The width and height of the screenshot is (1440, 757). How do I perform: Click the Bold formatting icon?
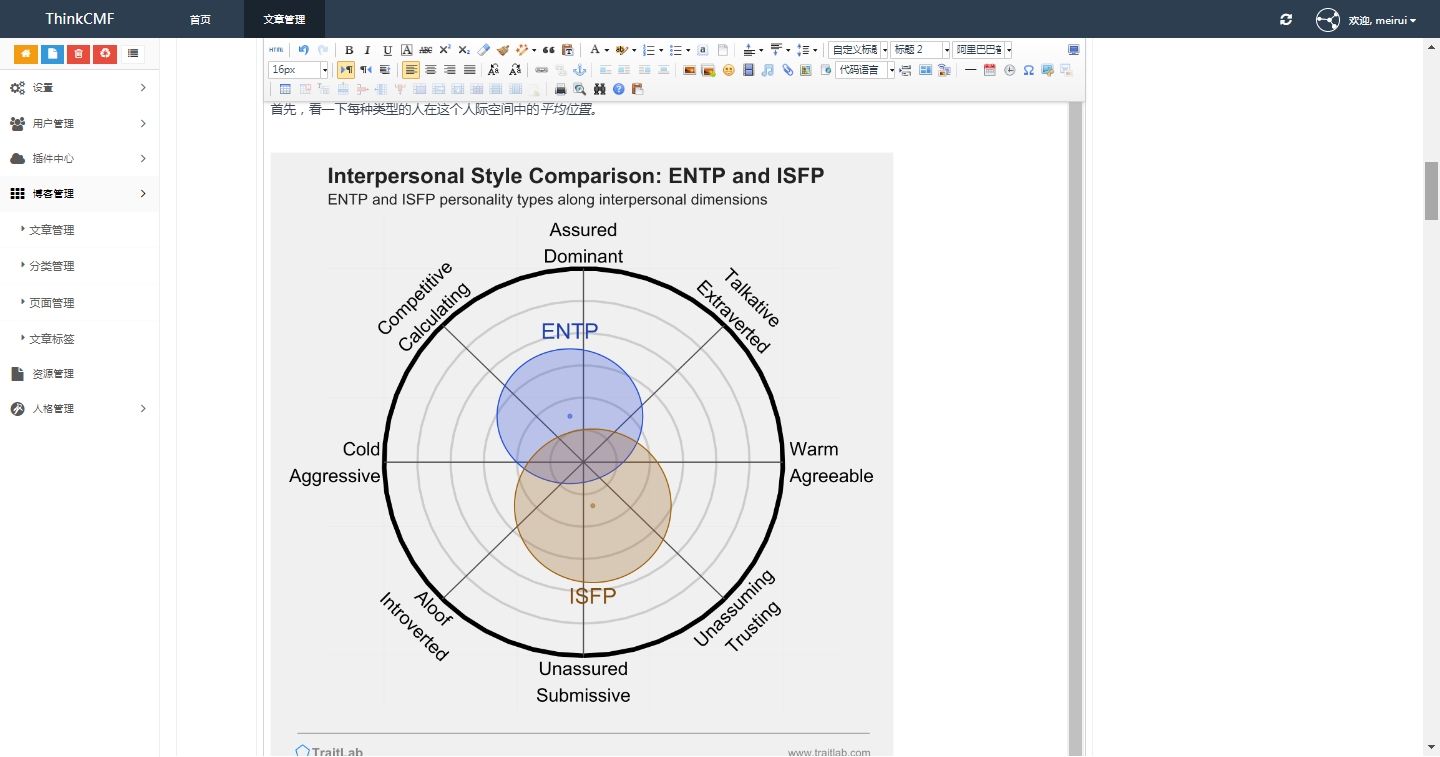pyautogui.click(x=349, y=50)
